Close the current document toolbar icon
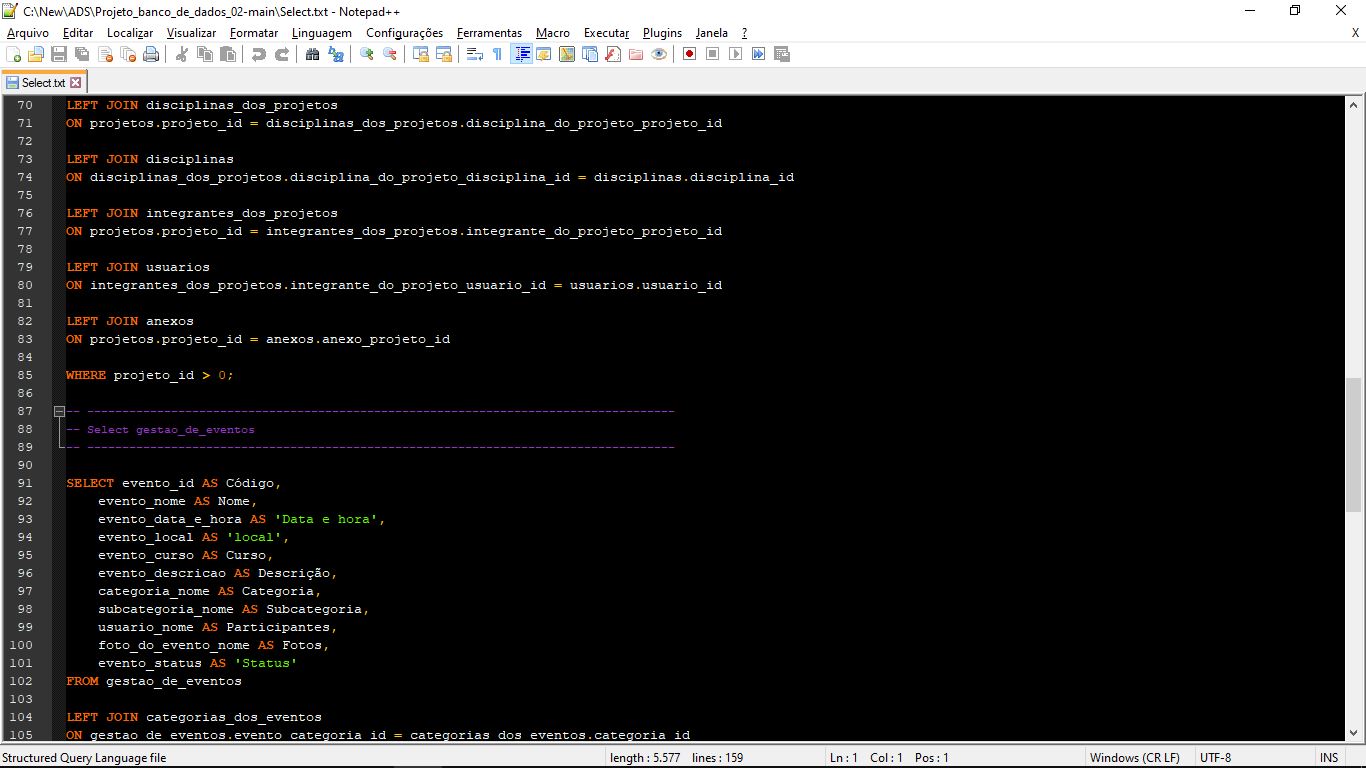 tap(105, 54)
